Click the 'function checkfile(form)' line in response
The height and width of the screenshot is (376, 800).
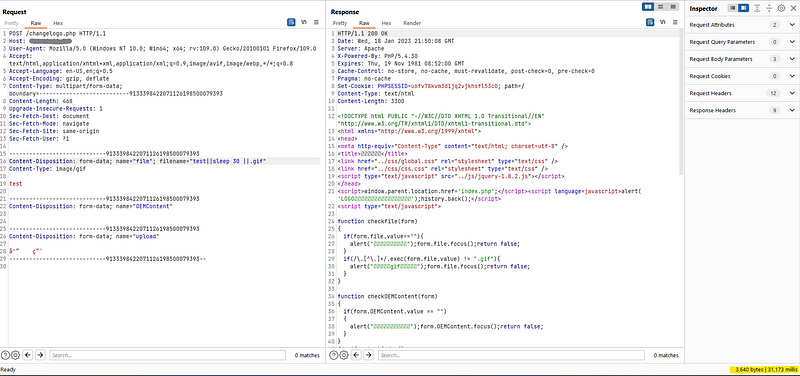click(377, 221)
